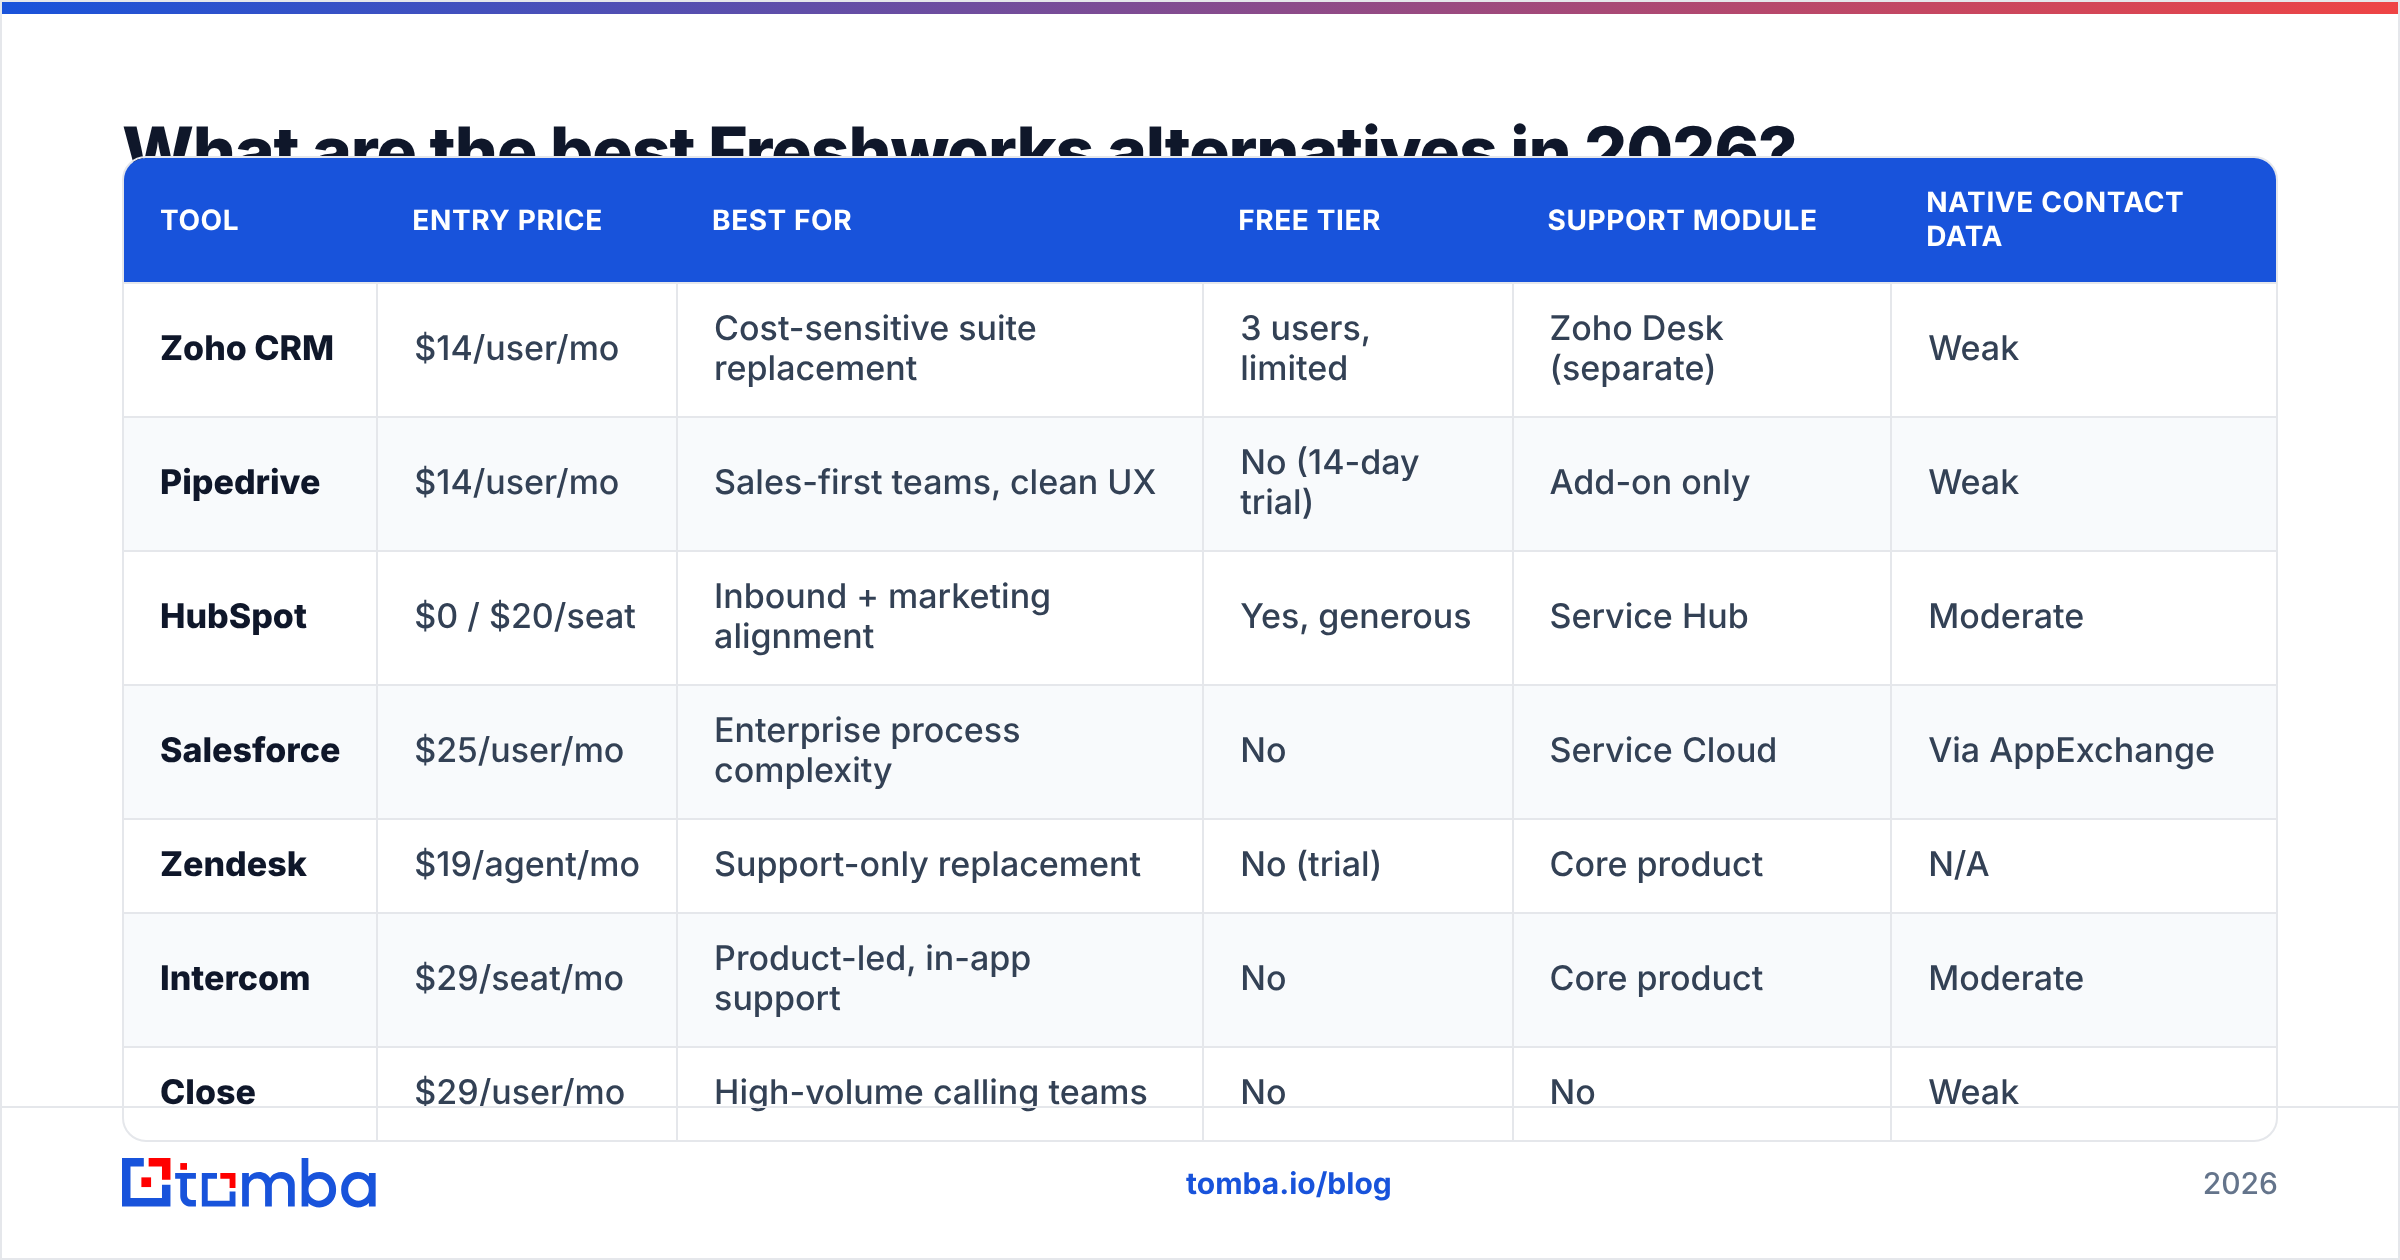Open the tomba.io/blog link
This screenshot has height=1260, width=2400.
1288,1184
